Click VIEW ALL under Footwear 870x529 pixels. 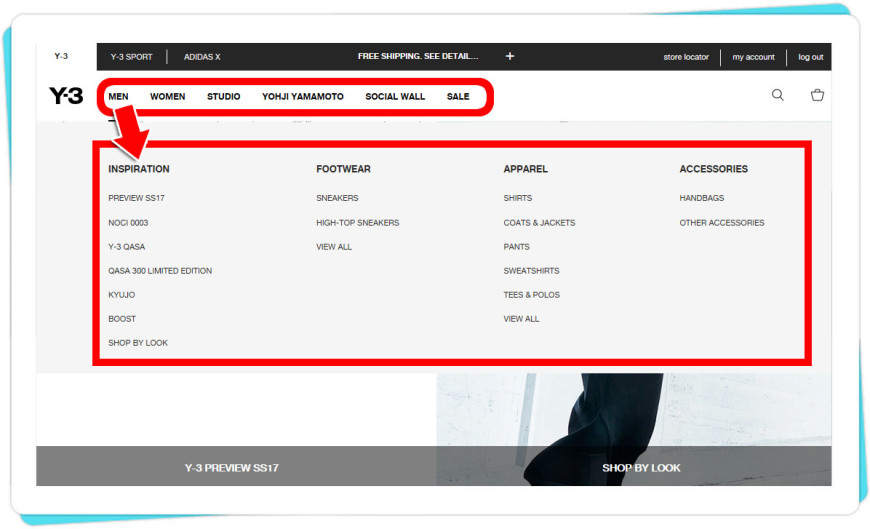click(334, 246)
